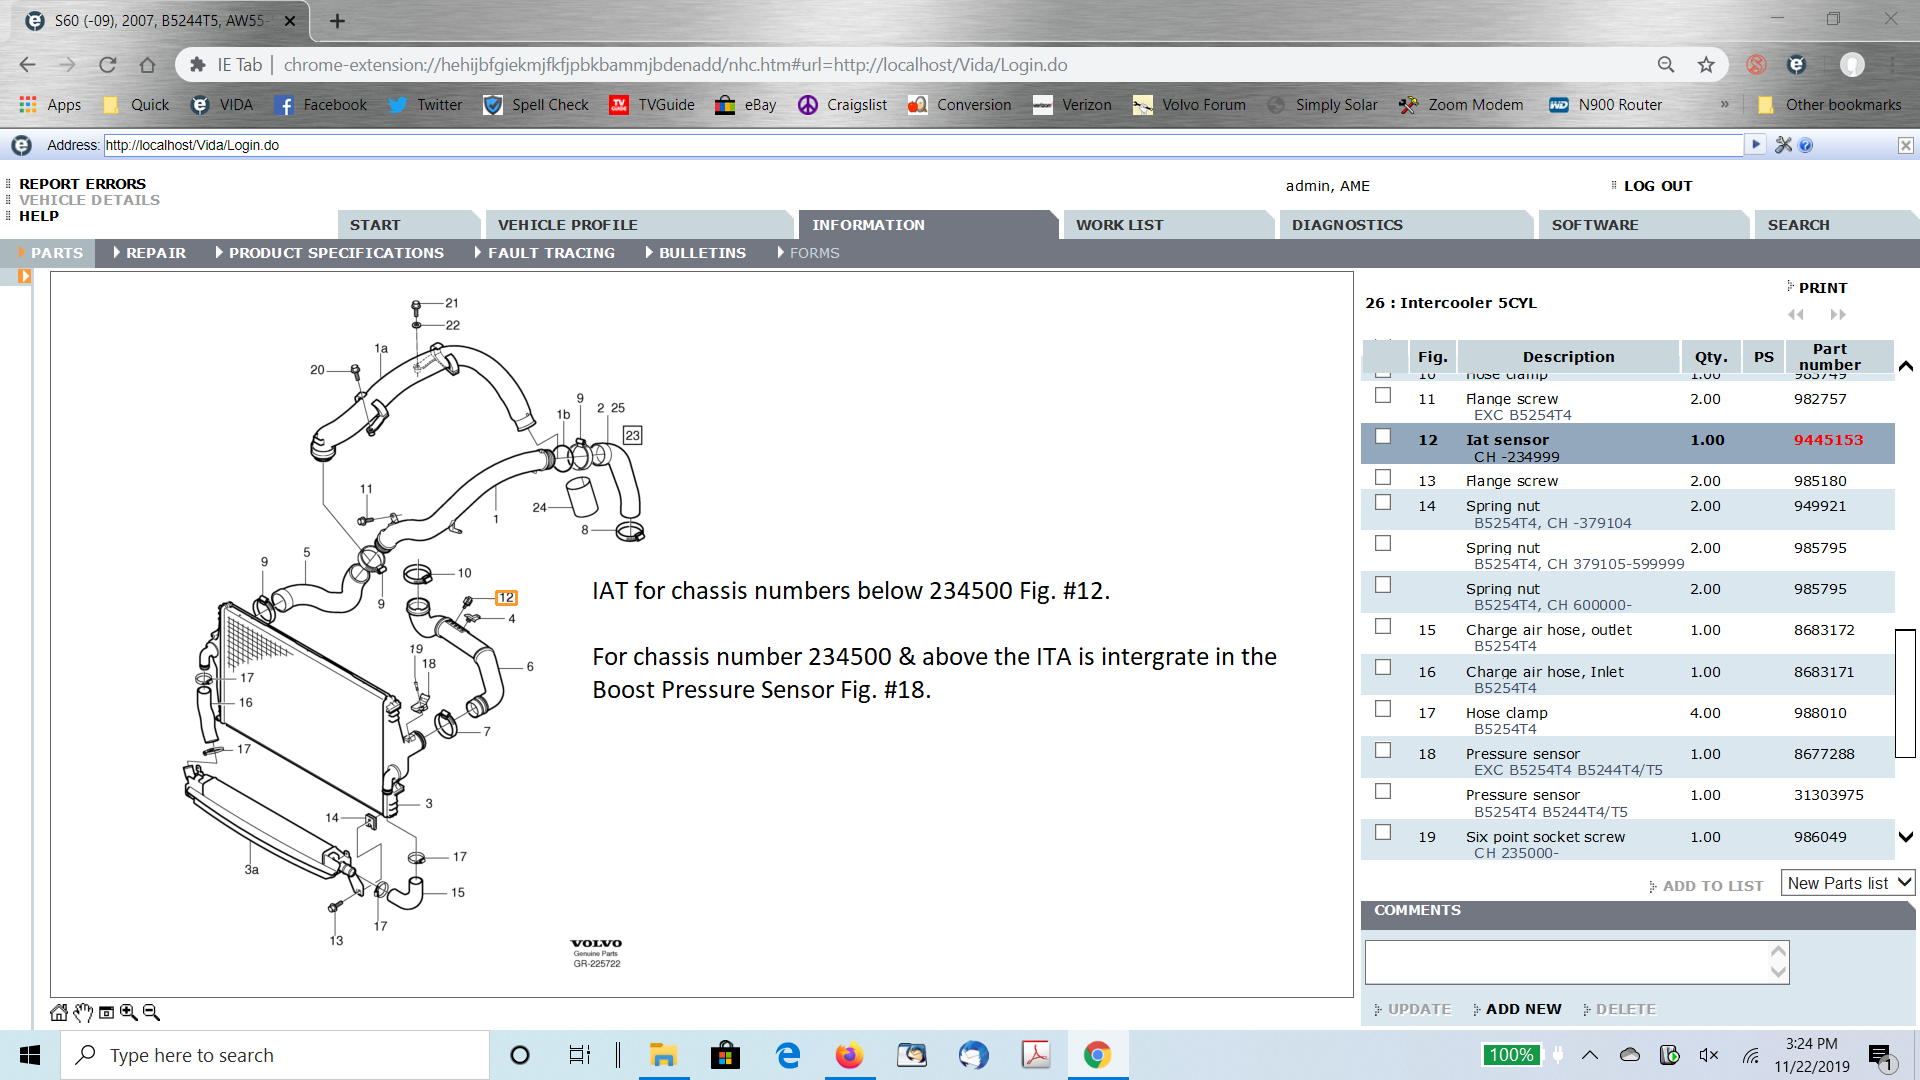Select checkbox for Charge air hose, outlet

tap(1383, 627)
